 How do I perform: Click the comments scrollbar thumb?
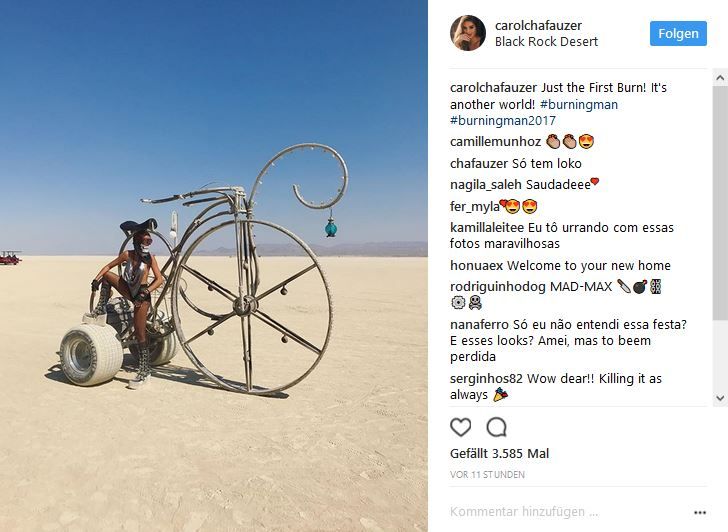coord(720,202)
